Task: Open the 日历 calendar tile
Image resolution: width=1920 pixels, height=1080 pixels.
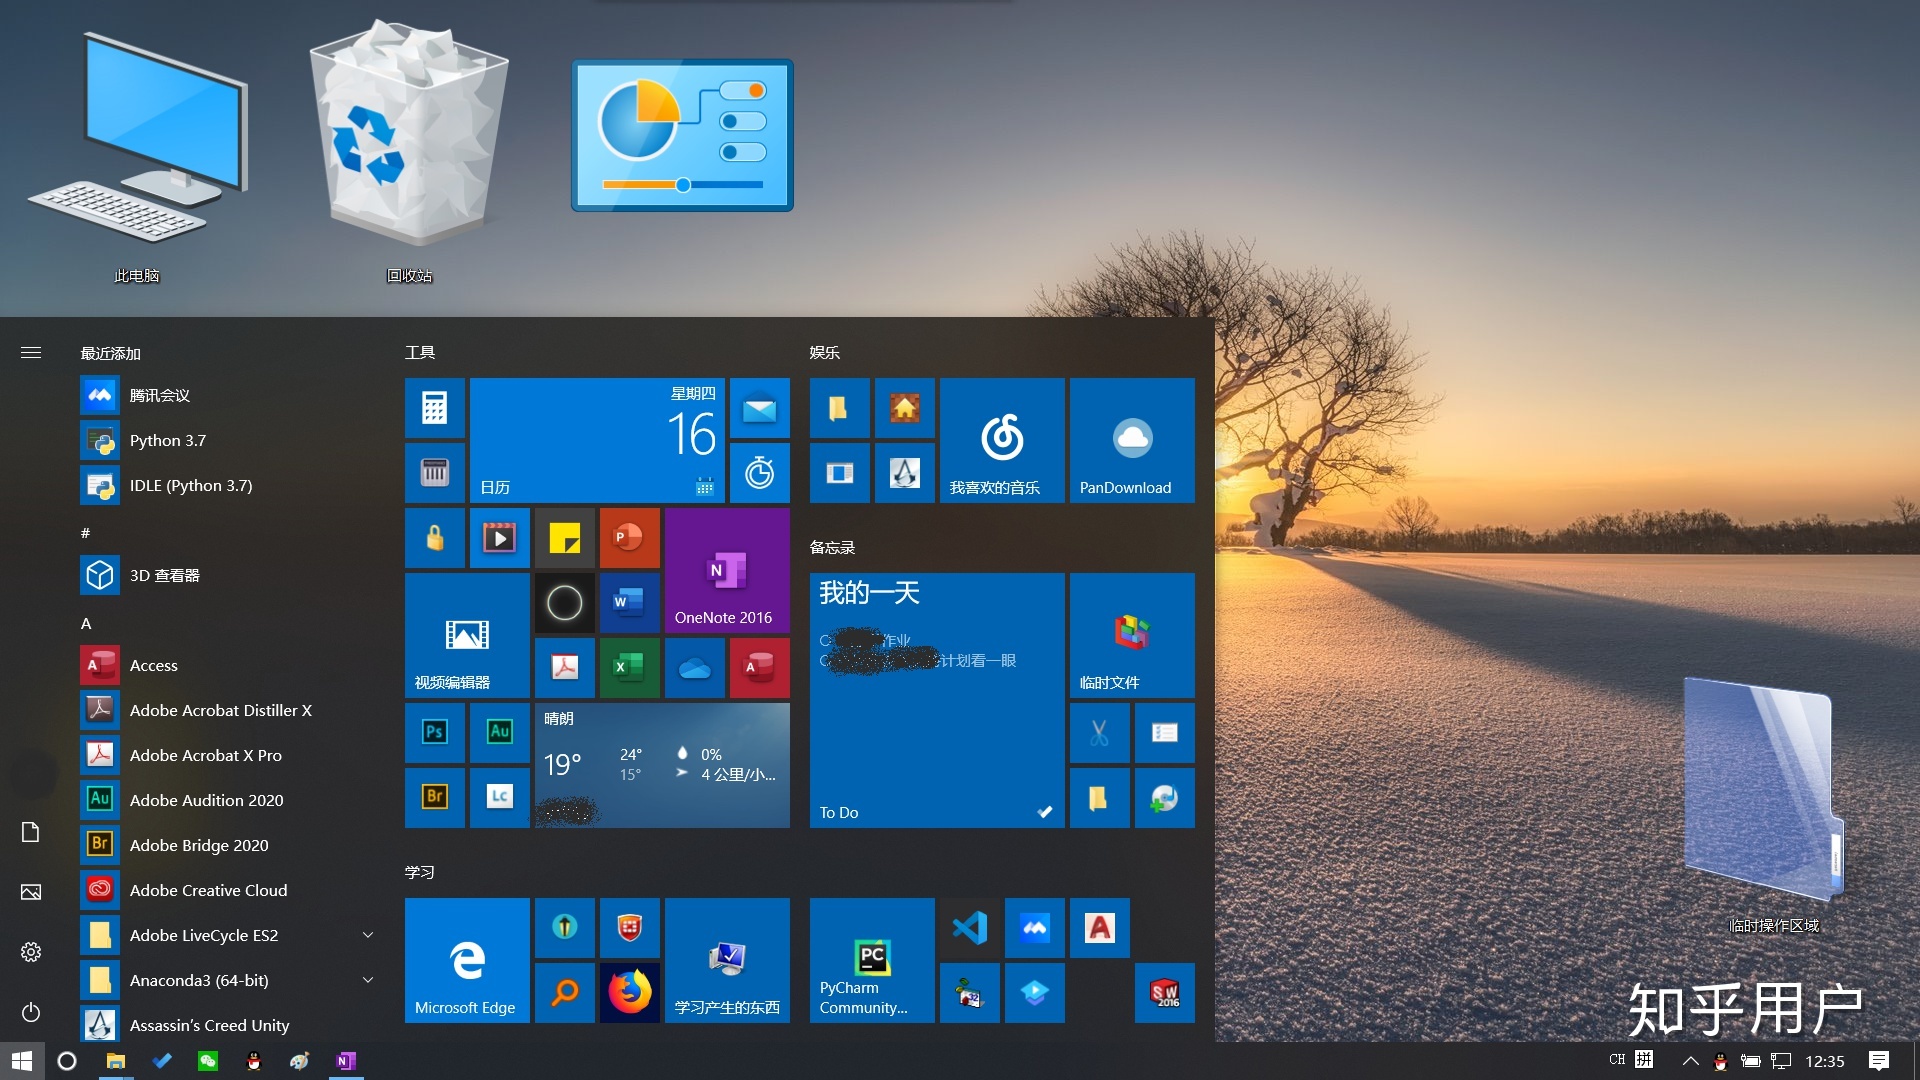Action: [x=597, y=441]
